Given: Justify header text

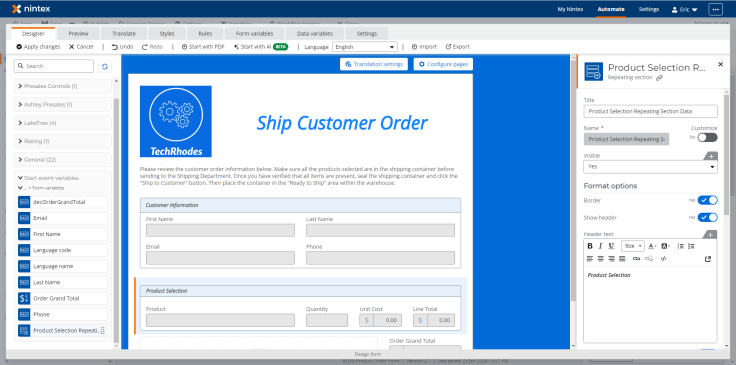Looking at the screenshot, I should coord(622,259).
